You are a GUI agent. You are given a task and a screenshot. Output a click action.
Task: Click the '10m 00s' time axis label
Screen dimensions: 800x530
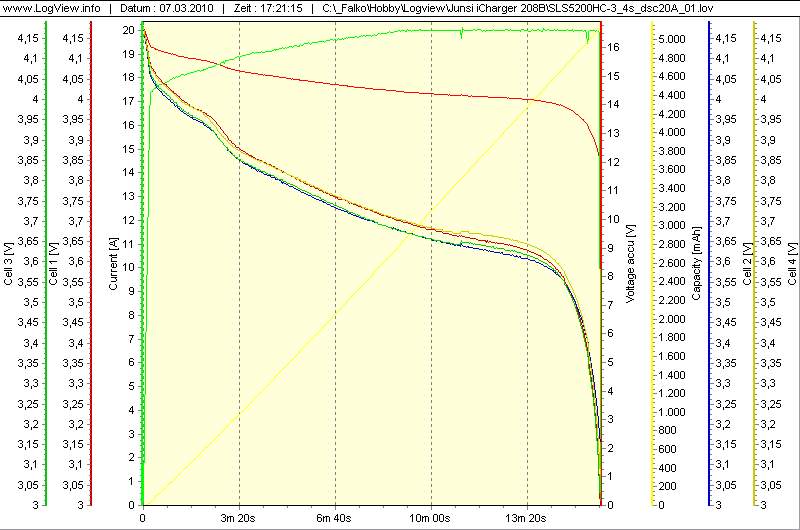[x=430, y=518]
